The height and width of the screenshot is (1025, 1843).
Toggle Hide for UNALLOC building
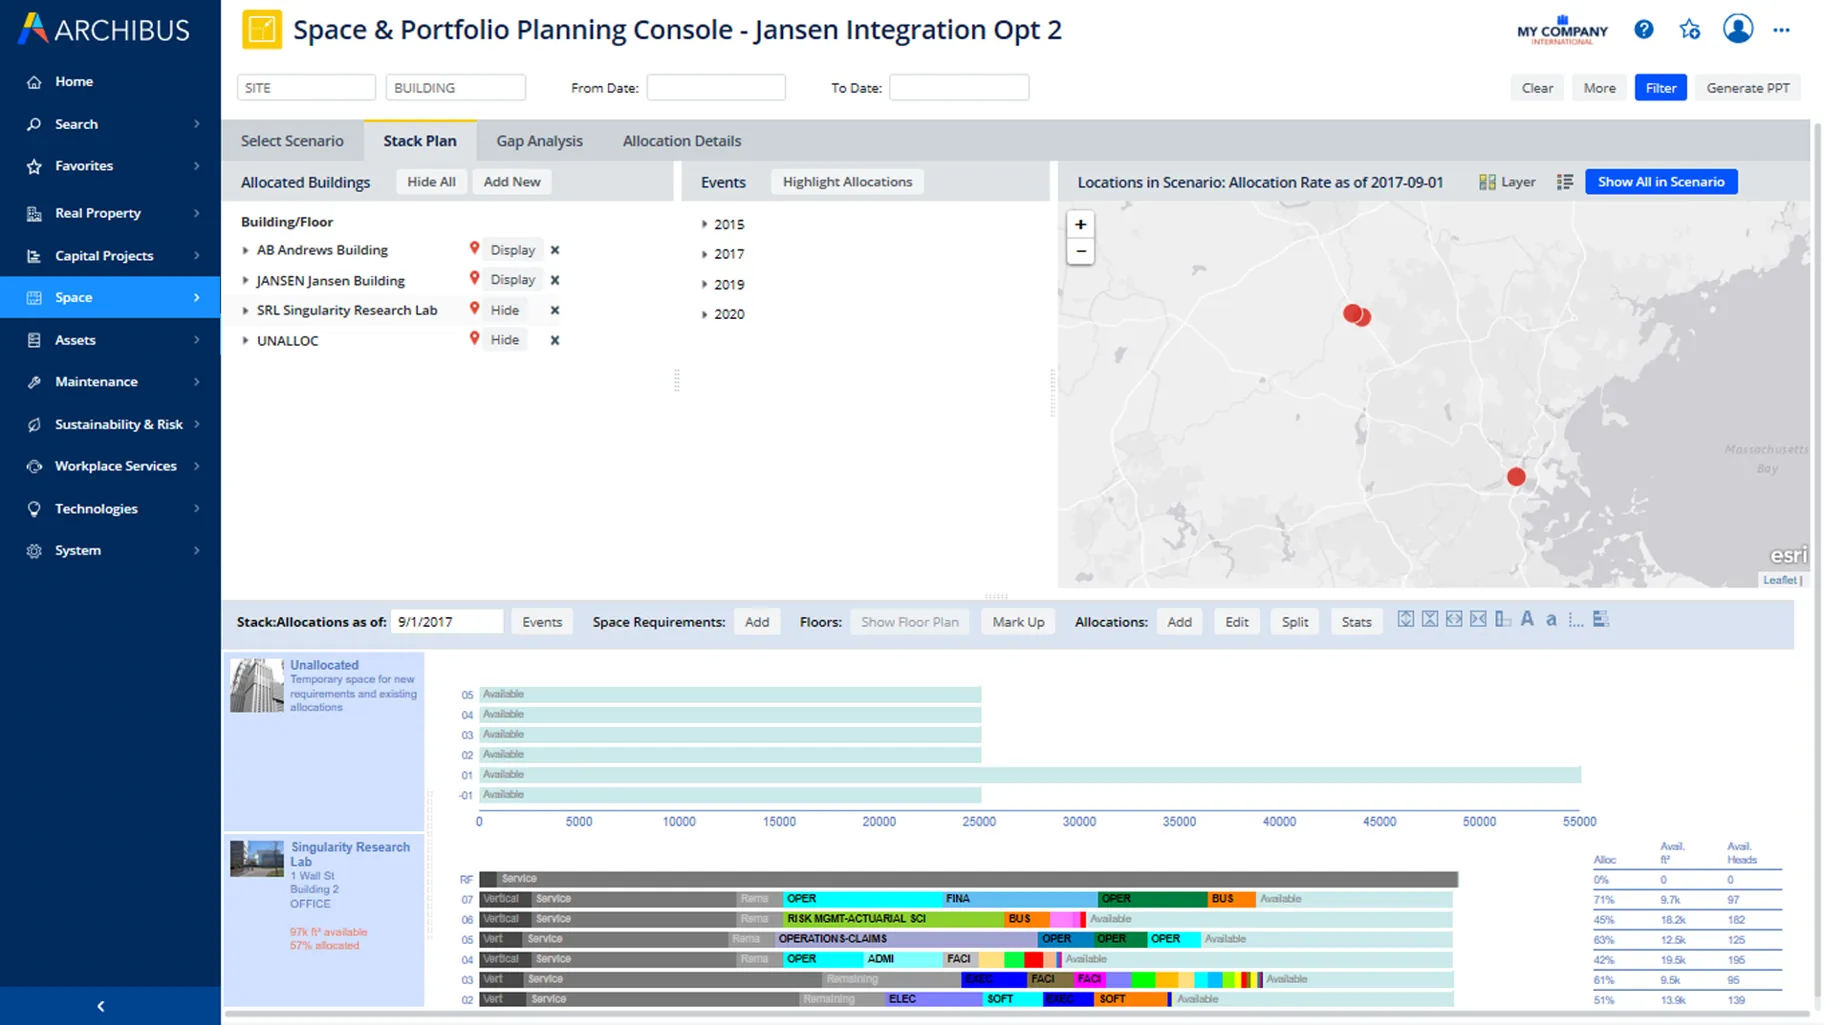(504, 340)
